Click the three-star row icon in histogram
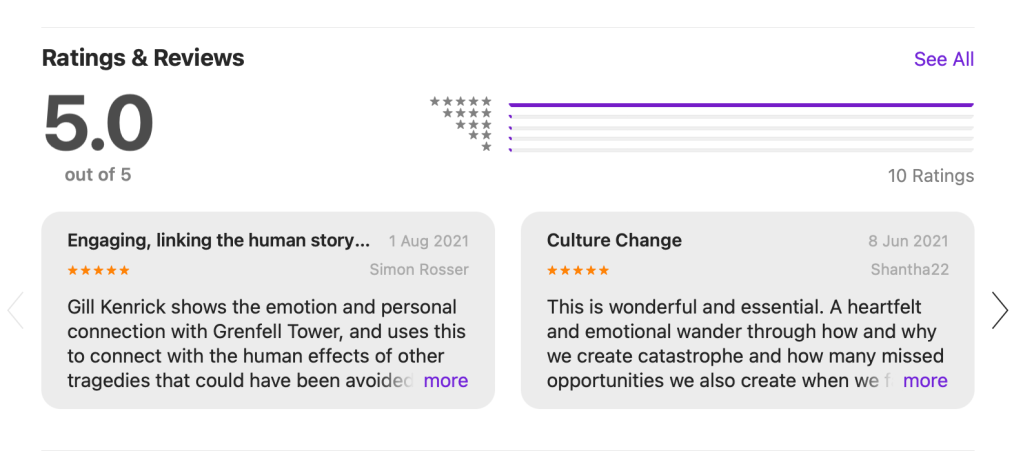The image size is (1023, 460). click(x=473, y=124)
